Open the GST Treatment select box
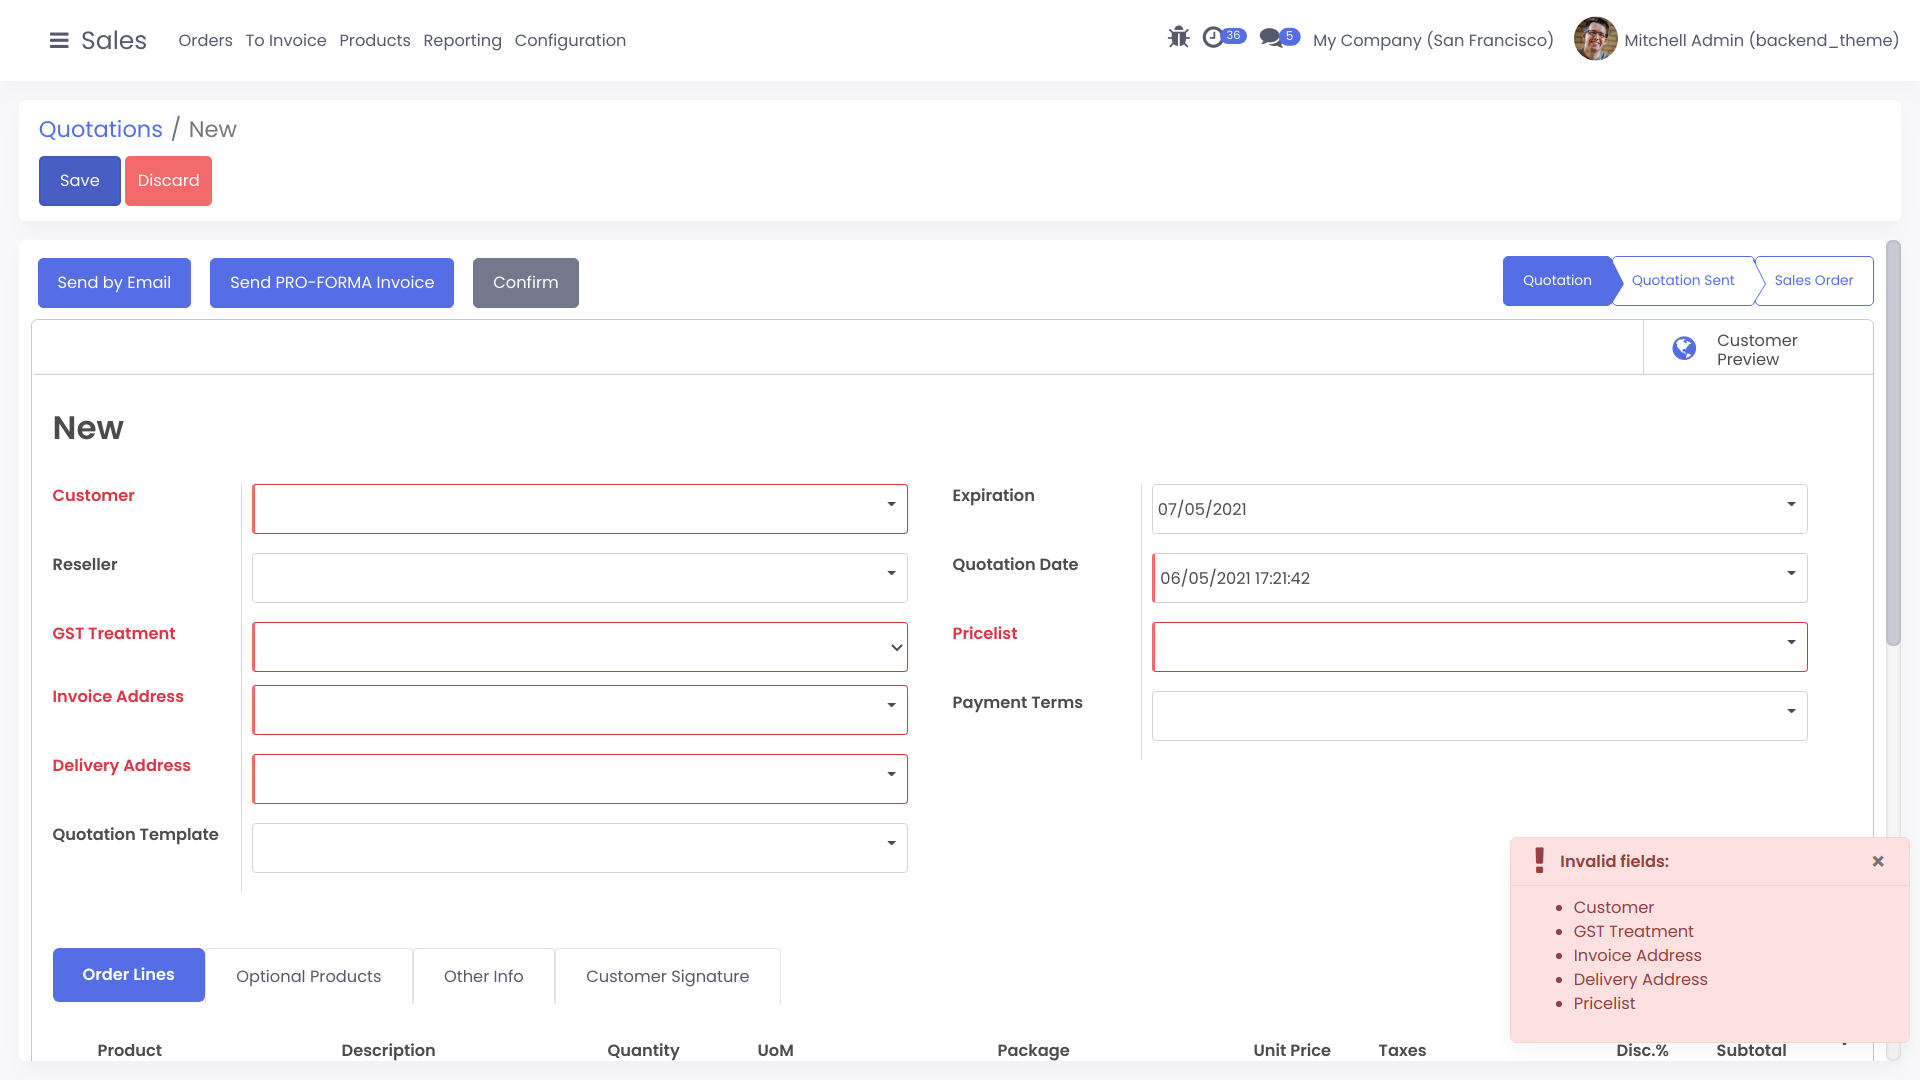This screenshot has height=1080, width=1920. (580, 648)
